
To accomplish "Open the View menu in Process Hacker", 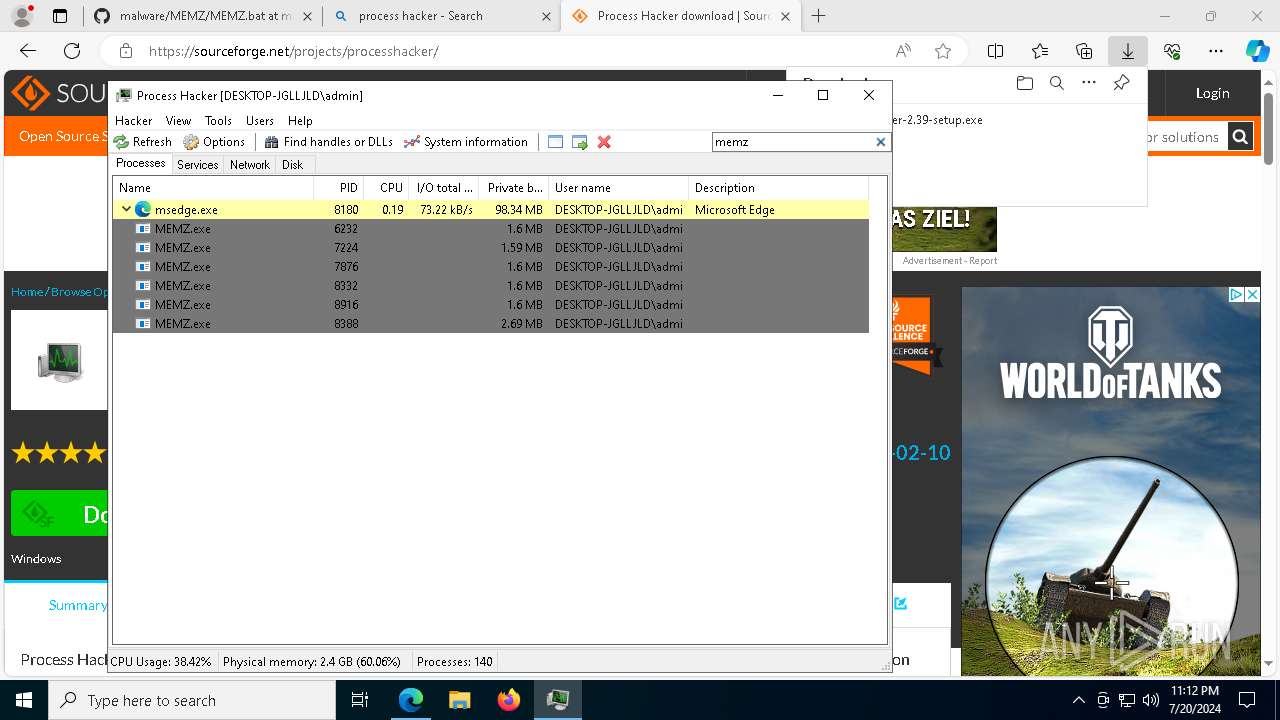I will pos(178,120).
